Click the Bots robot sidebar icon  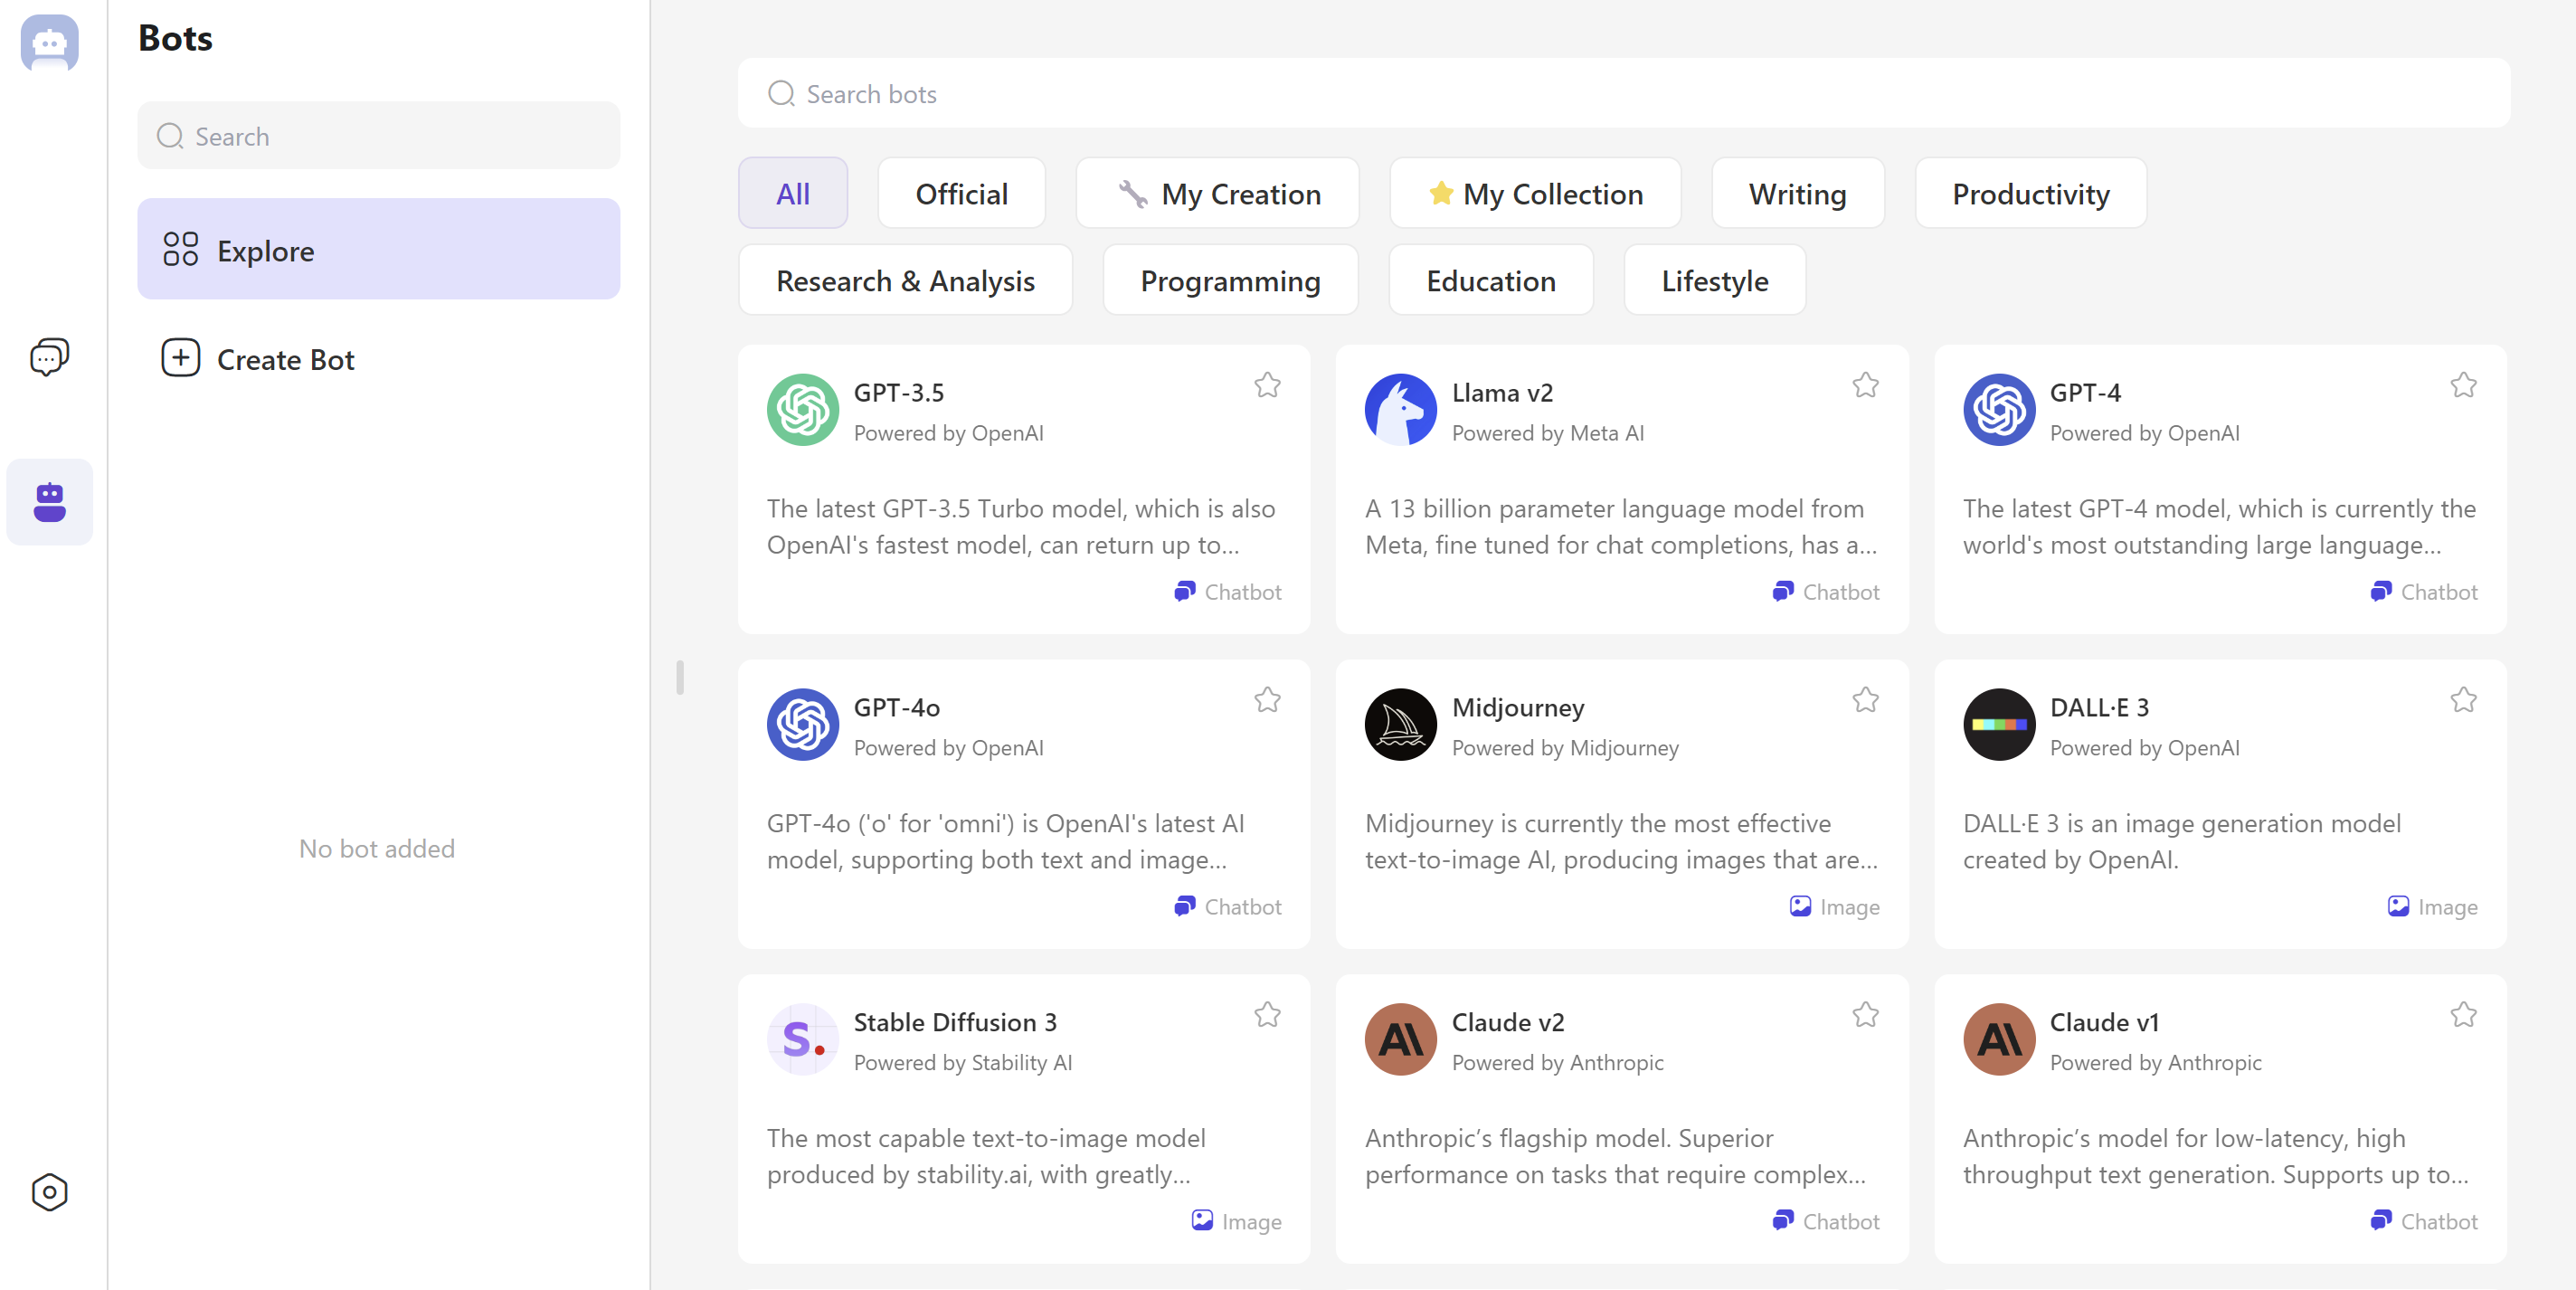pyautogui.click(x=49, y=502)
